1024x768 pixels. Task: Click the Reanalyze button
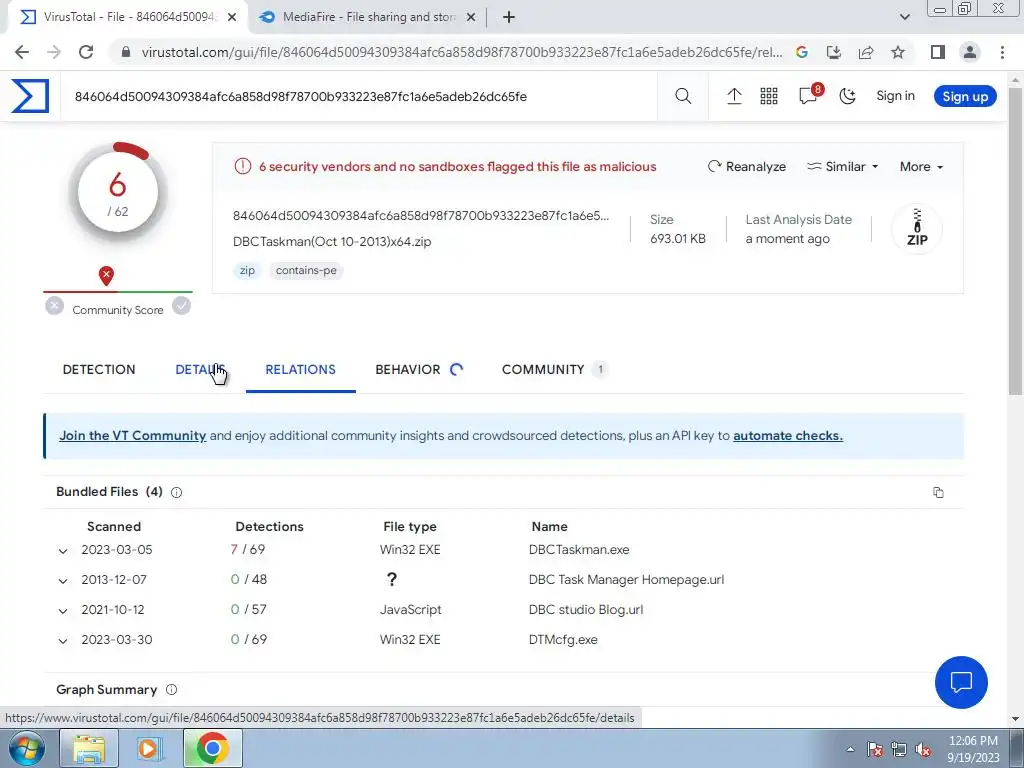[747, 167]
